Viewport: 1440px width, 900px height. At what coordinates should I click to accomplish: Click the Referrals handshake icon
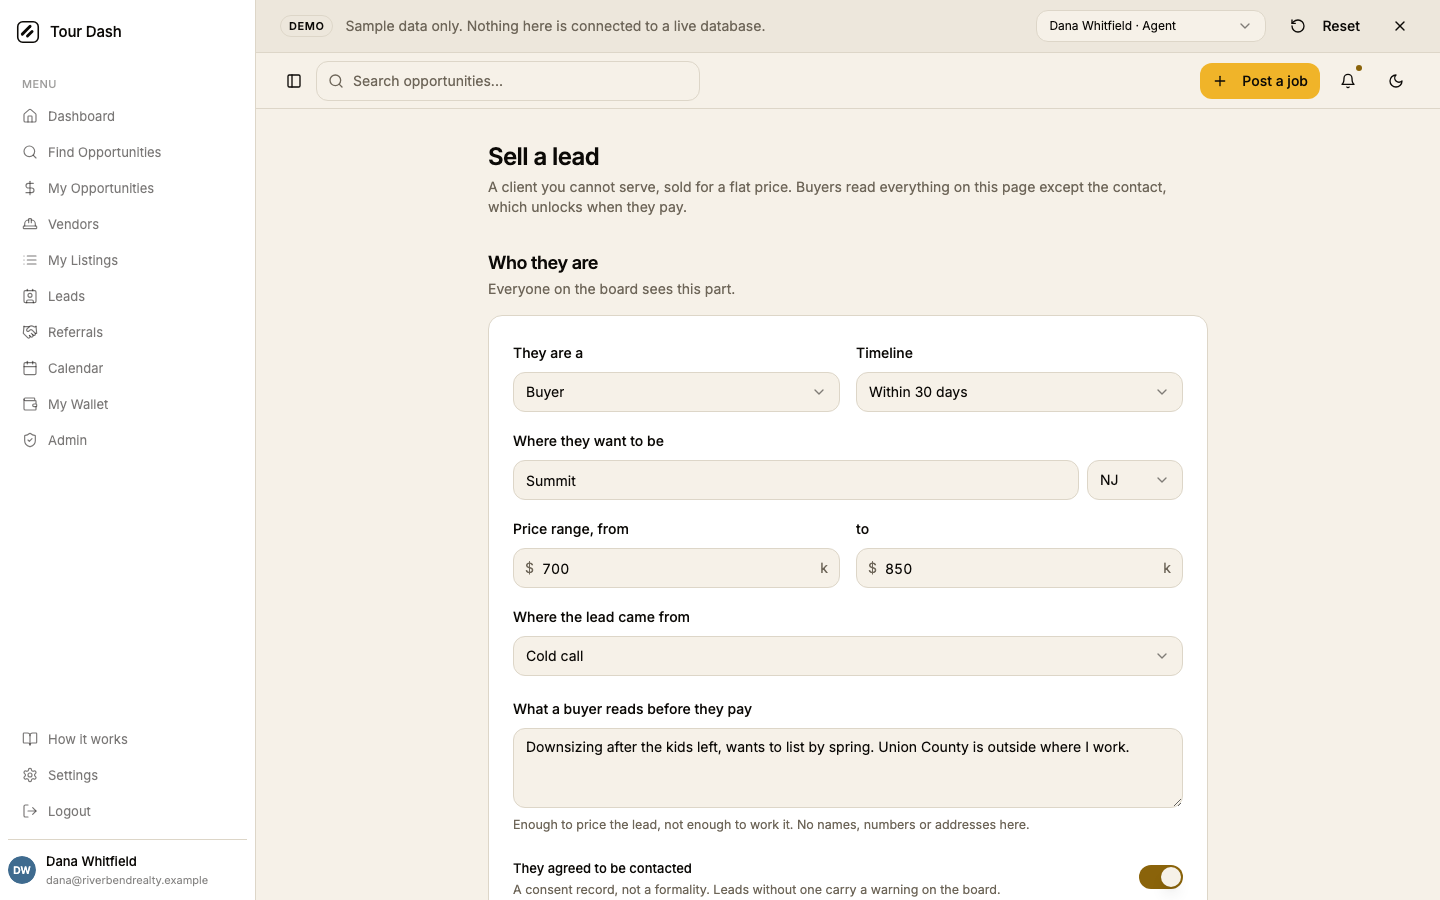coord(30,332)
